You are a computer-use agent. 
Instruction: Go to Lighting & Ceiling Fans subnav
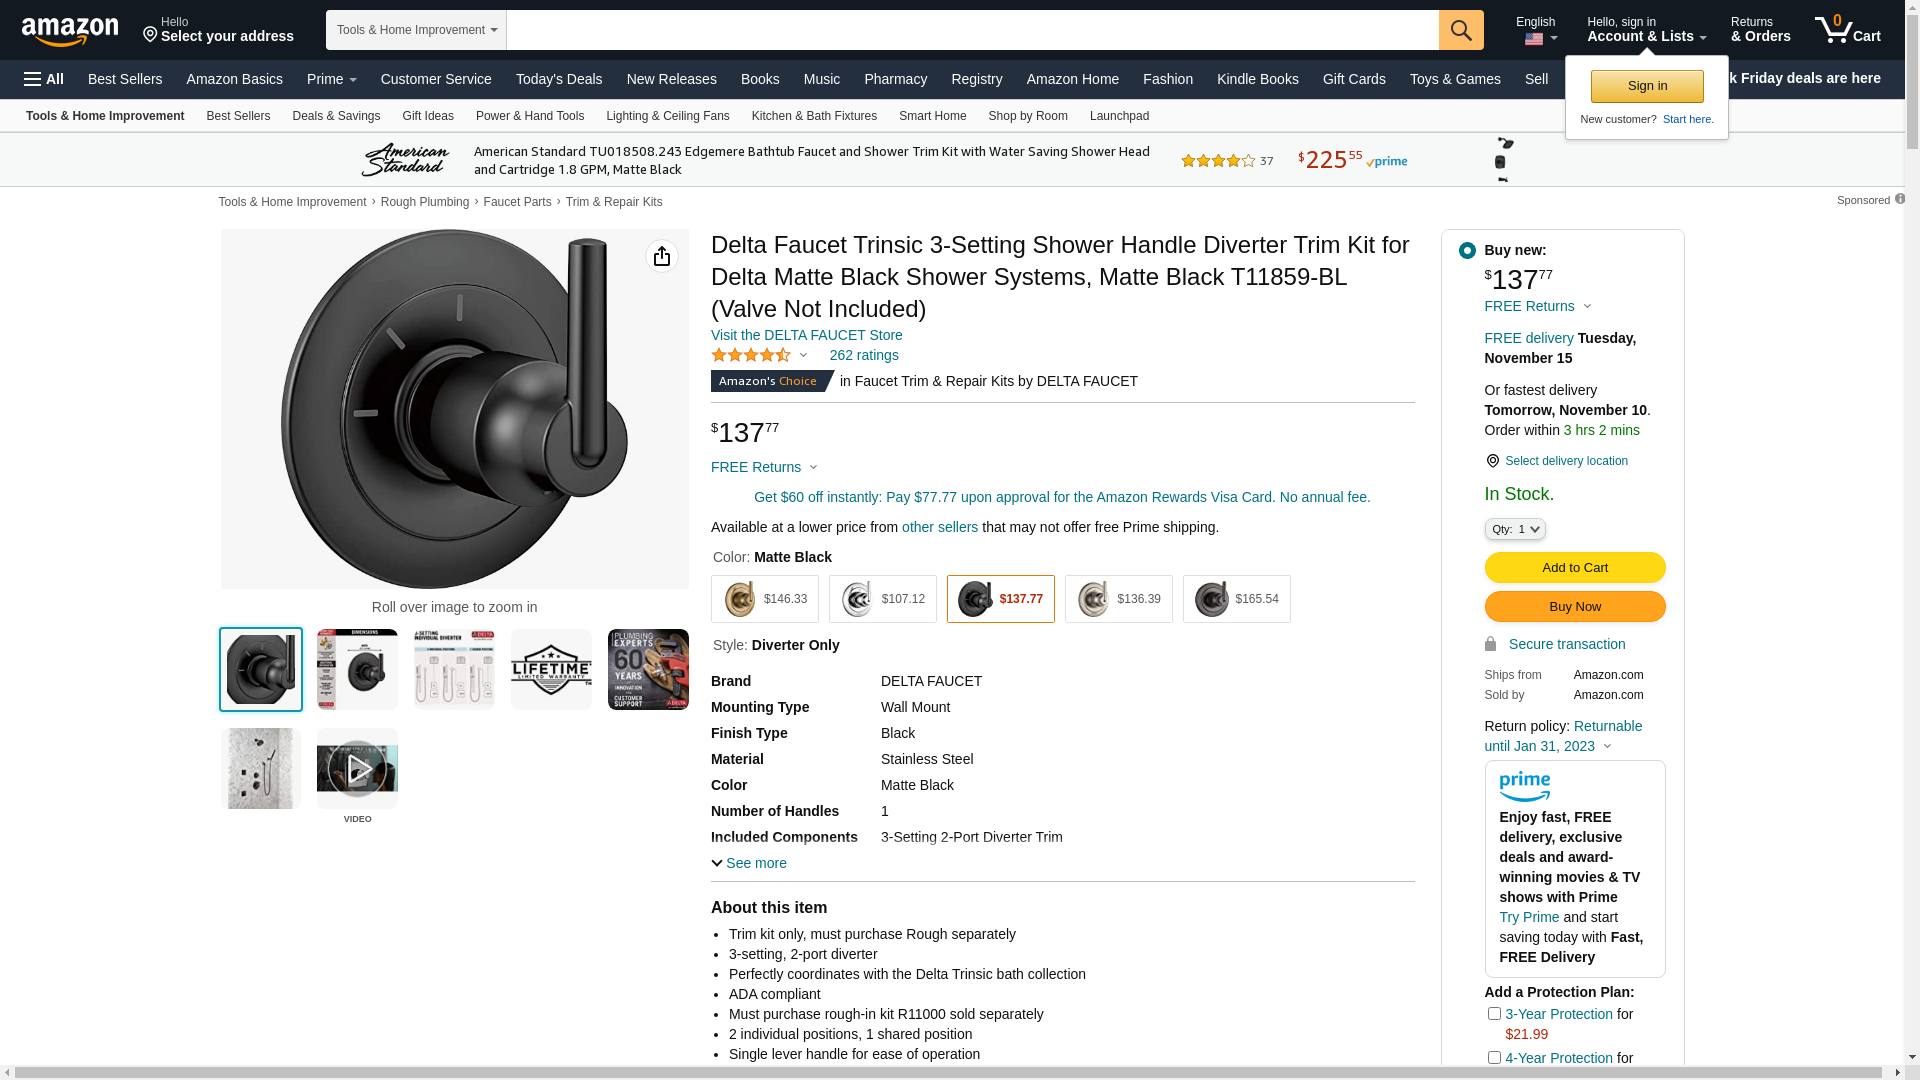click(x=667, y=116)
